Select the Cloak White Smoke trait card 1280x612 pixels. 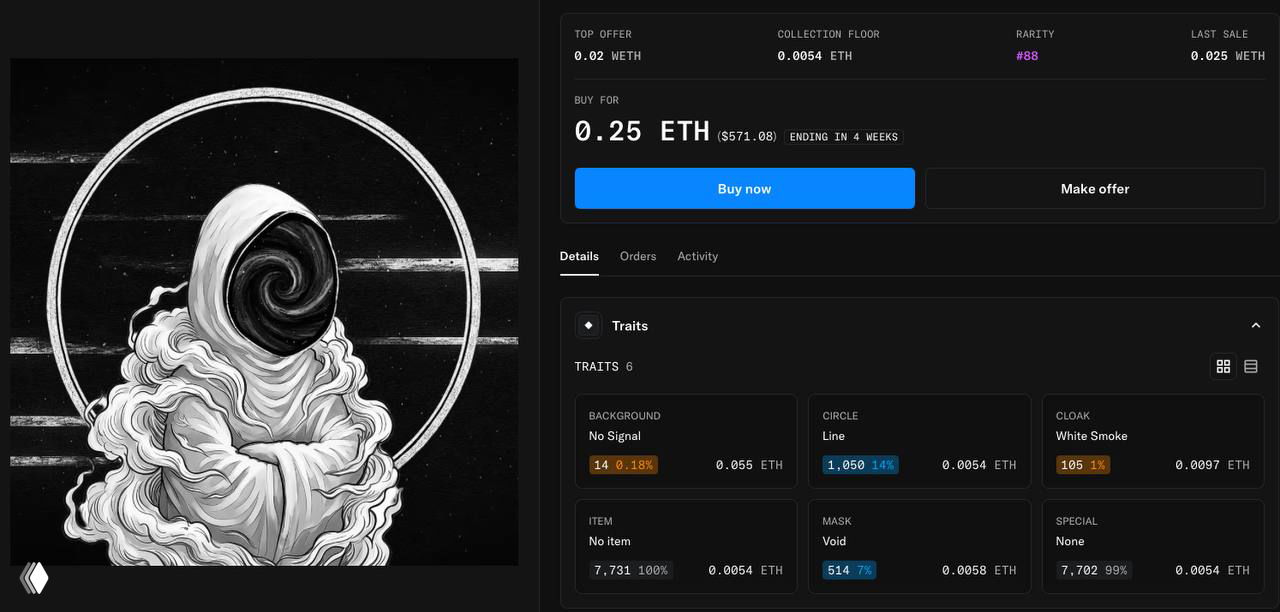point(1153,441)
